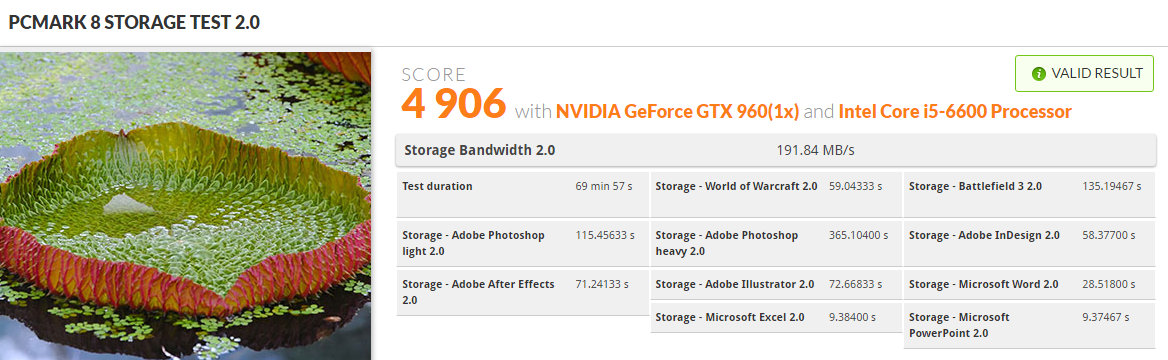Click Storage - Battlefield 3 2.0 entry

(1029, 195)
